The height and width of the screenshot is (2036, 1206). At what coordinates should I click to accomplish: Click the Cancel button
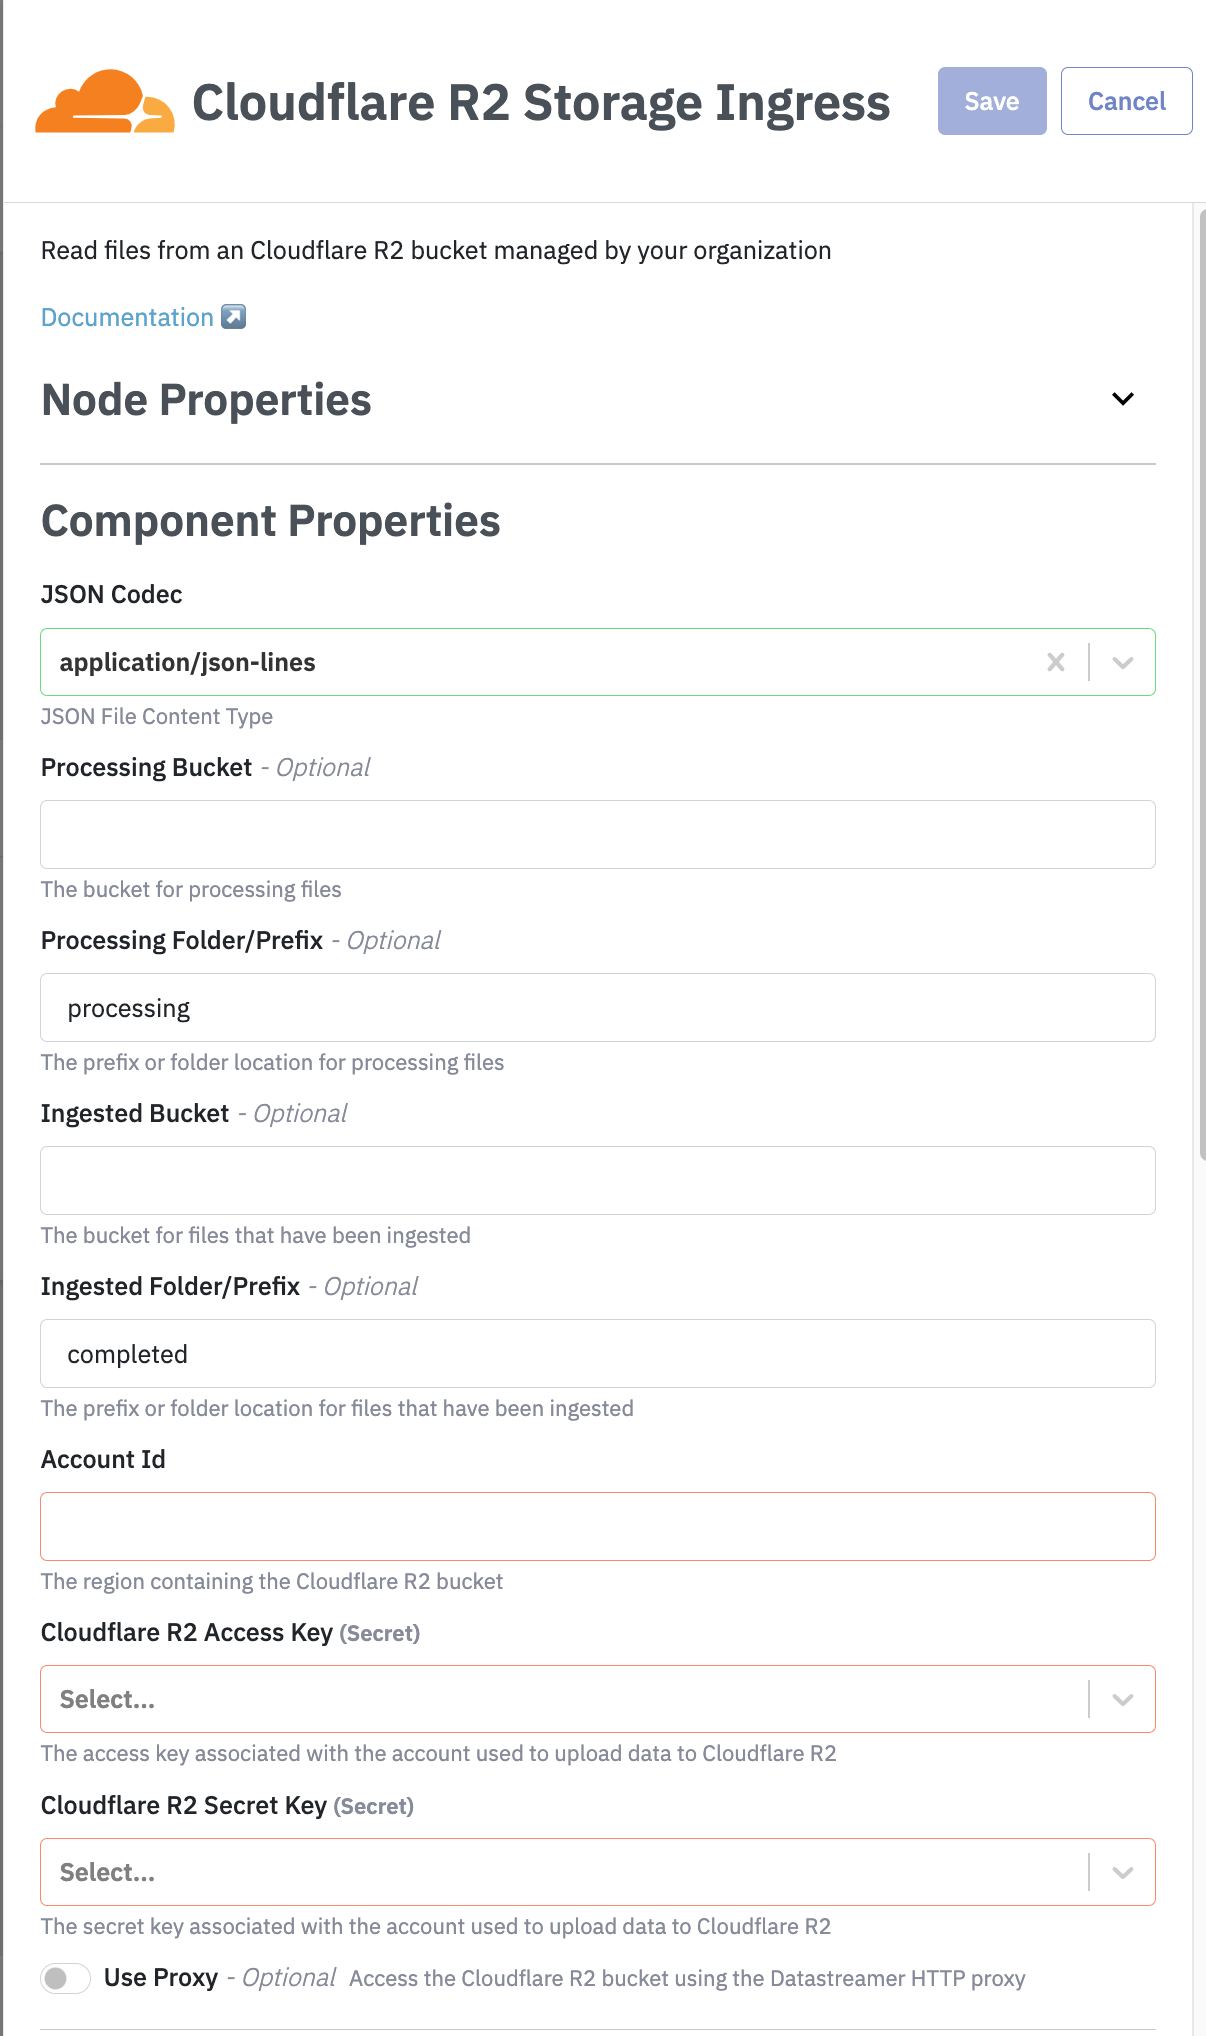tap(1126, 101)
